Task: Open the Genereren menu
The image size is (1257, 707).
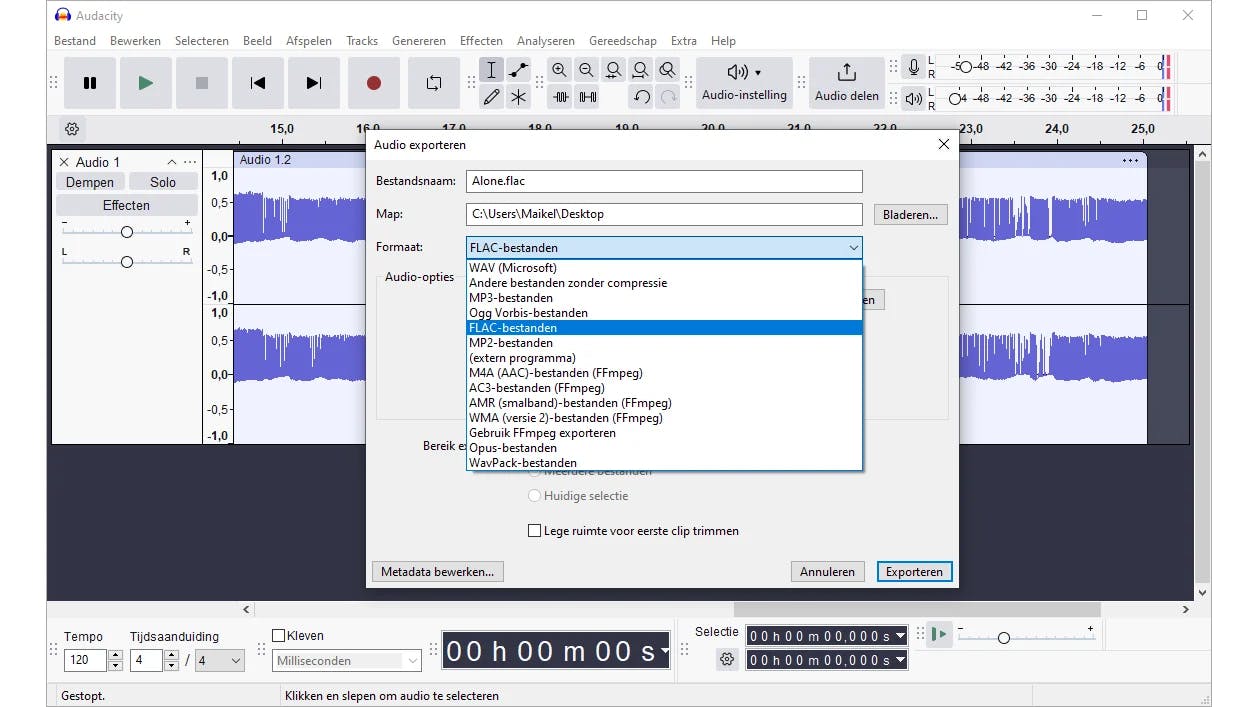Action: click(419, 41)
